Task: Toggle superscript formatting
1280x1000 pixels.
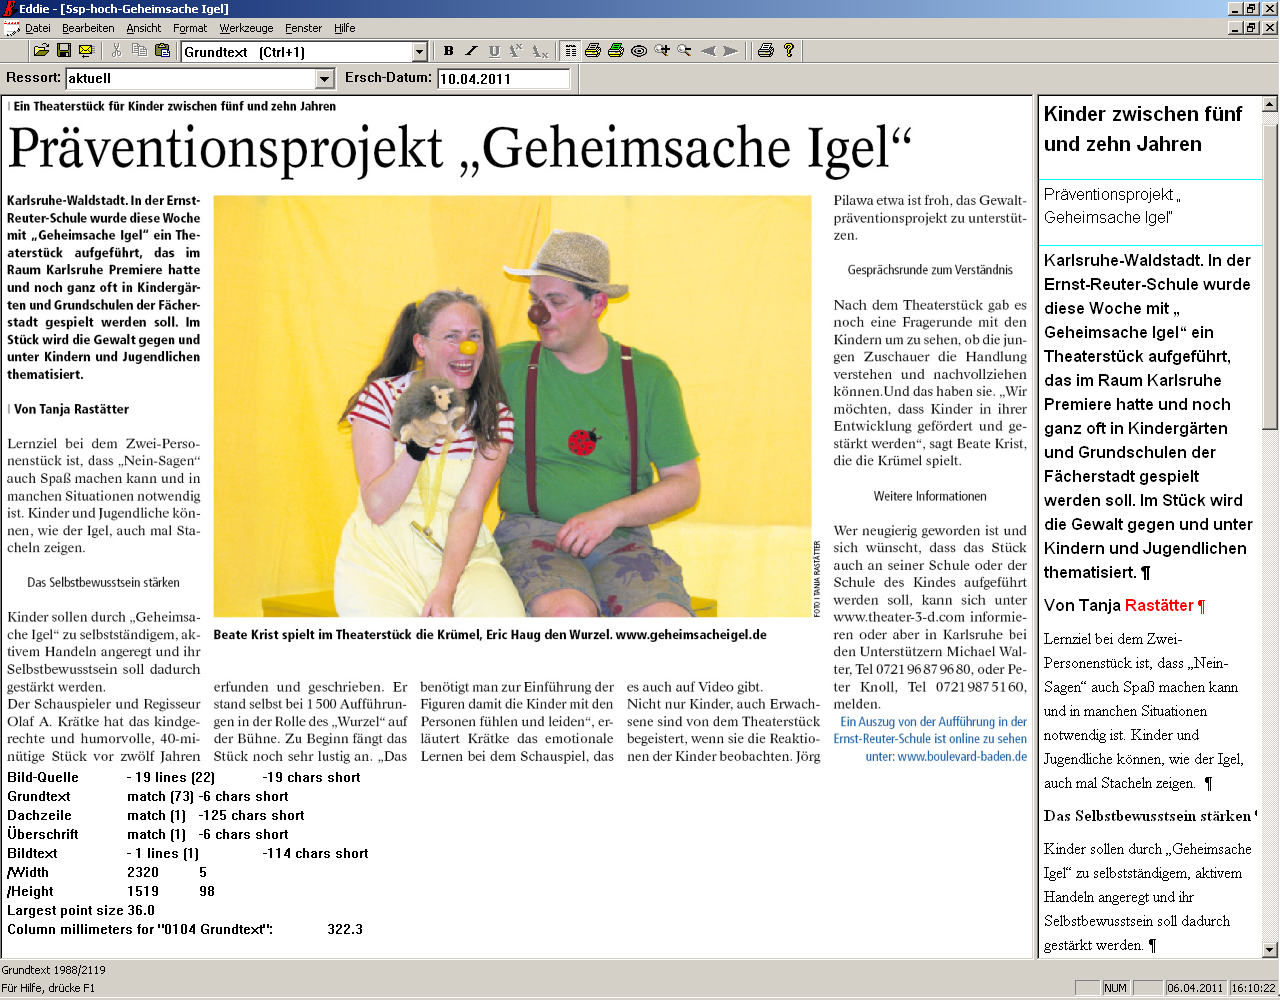Action: [516, 50]
